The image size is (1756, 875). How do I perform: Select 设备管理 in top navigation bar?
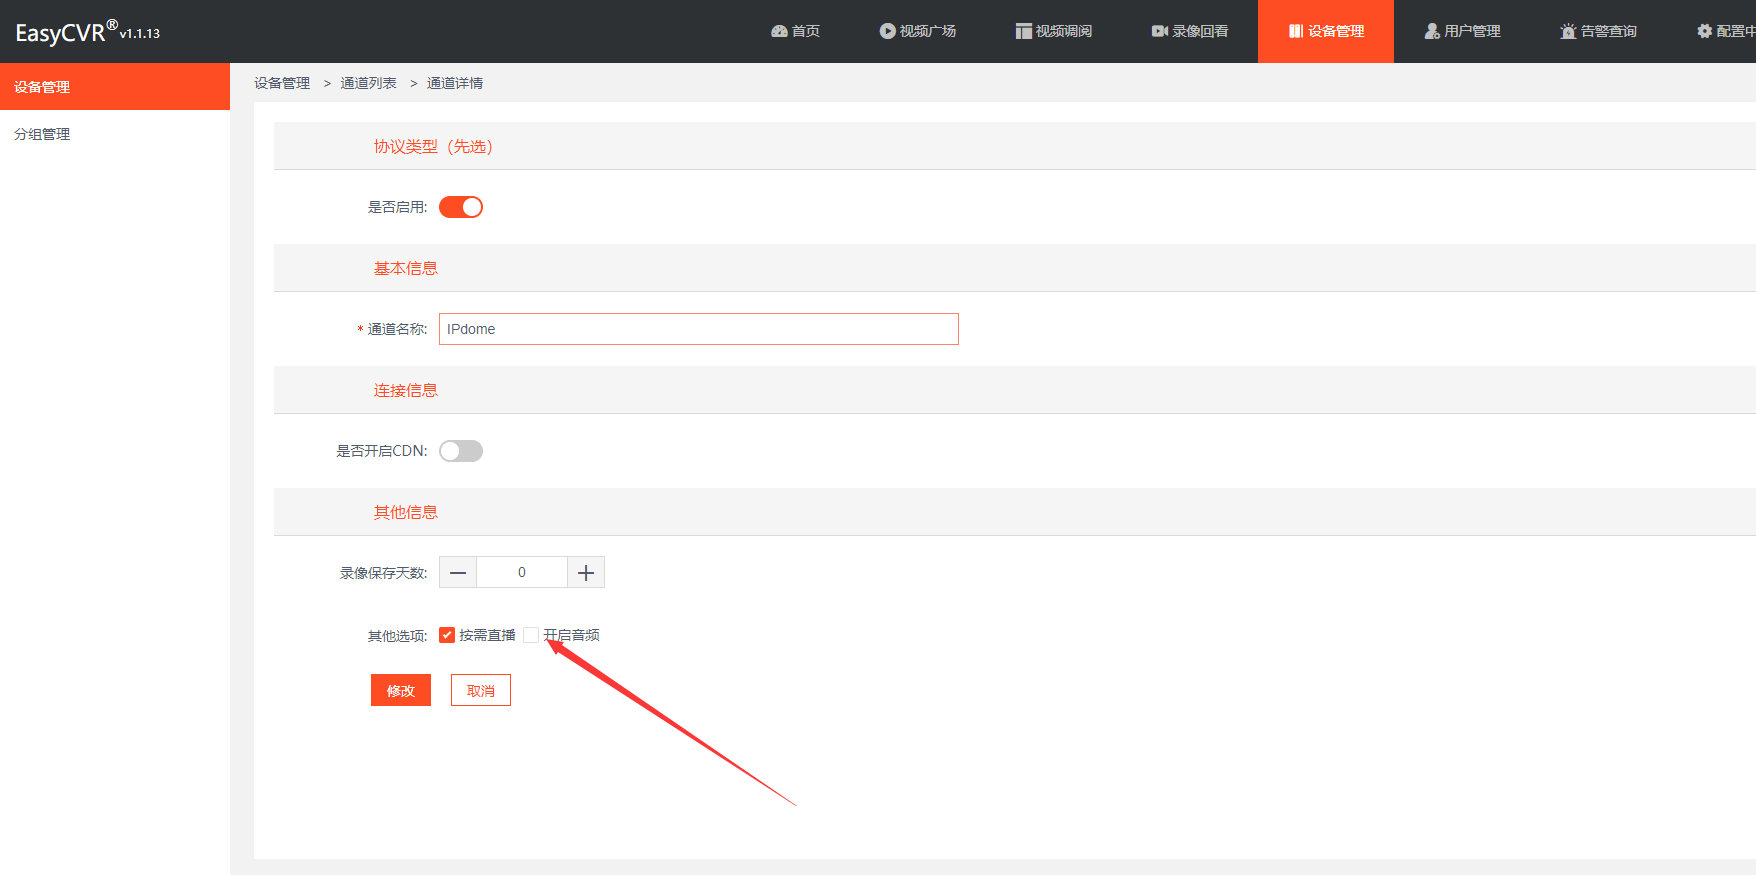coord(1326,31)
